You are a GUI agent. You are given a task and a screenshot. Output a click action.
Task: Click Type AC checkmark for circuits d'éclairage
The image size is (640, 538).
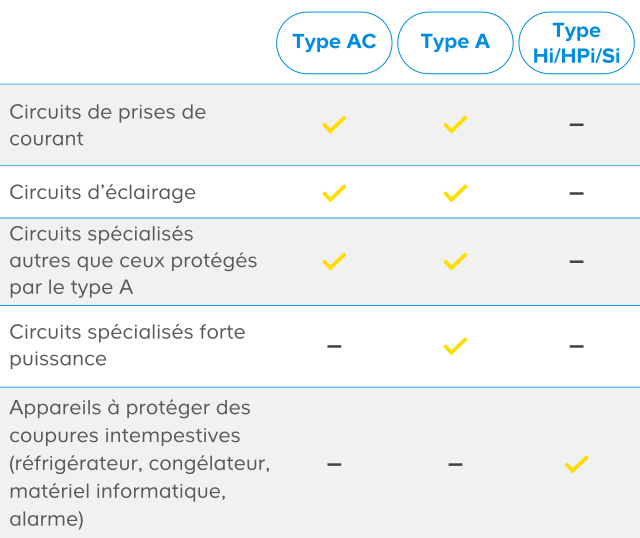pyautogui.click(x=334, y=192)
